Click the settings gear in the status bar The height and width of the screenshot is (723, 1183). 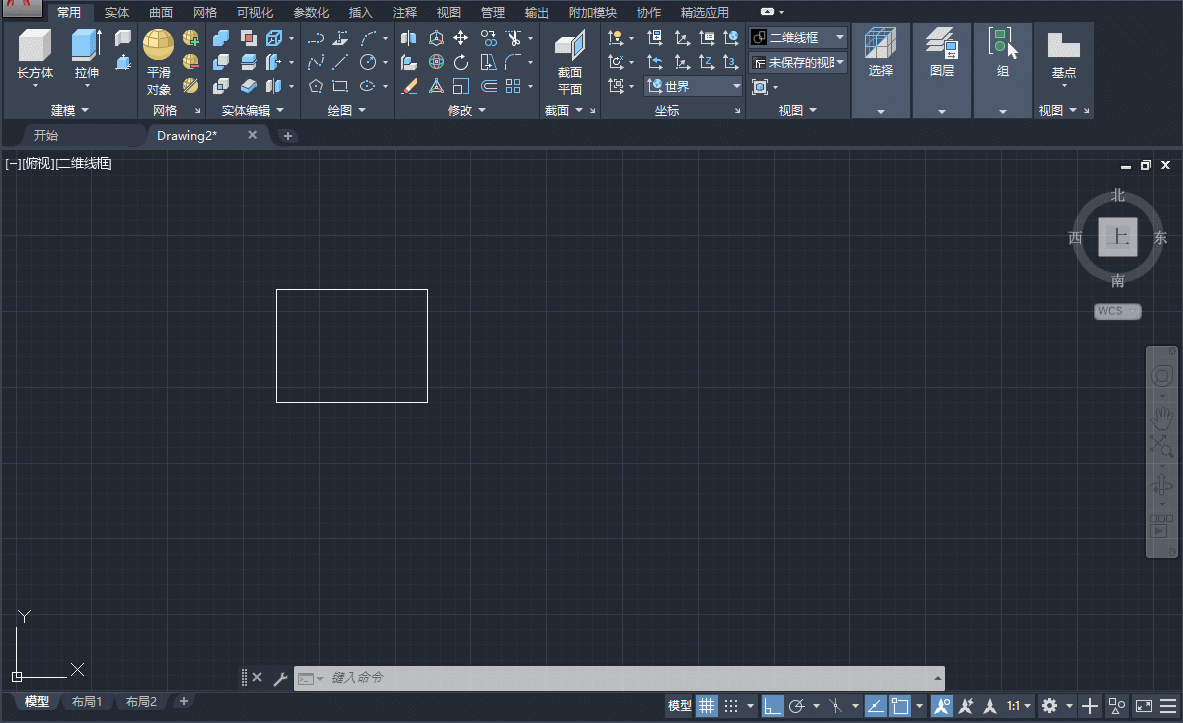[x=1049, y=706]
